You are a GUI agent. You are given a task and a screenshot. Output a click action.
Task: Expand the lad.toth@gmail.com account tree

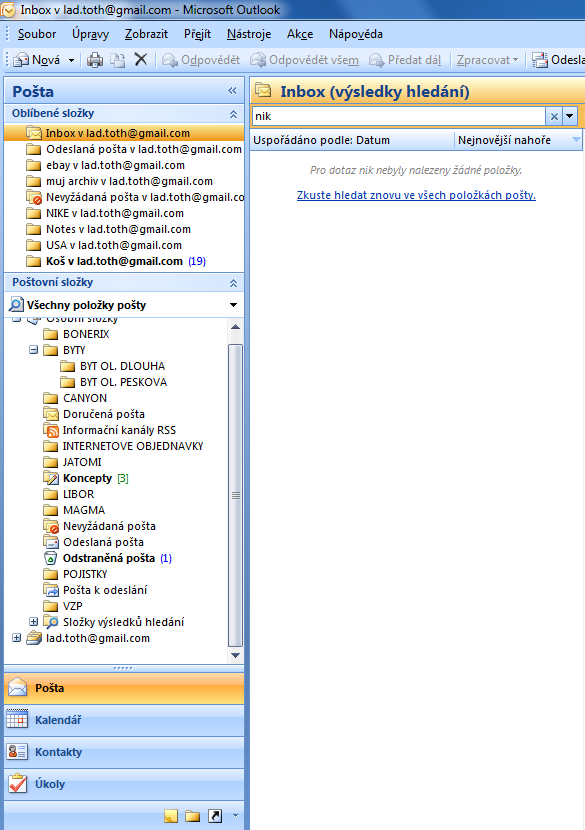coord(16,638)
